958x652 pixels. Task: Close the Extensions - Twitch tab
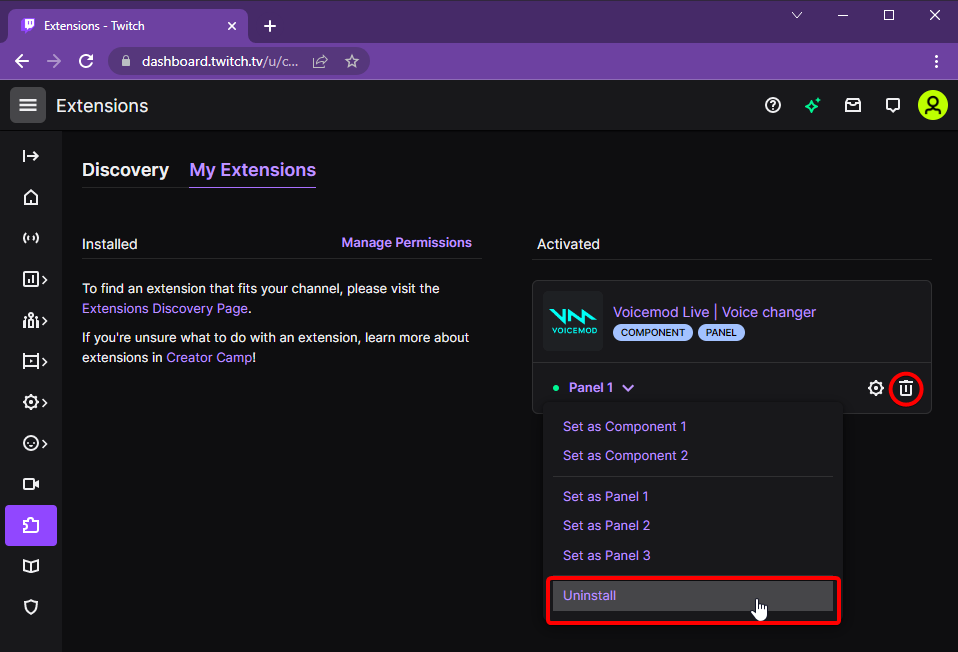(x=232, y=26)
